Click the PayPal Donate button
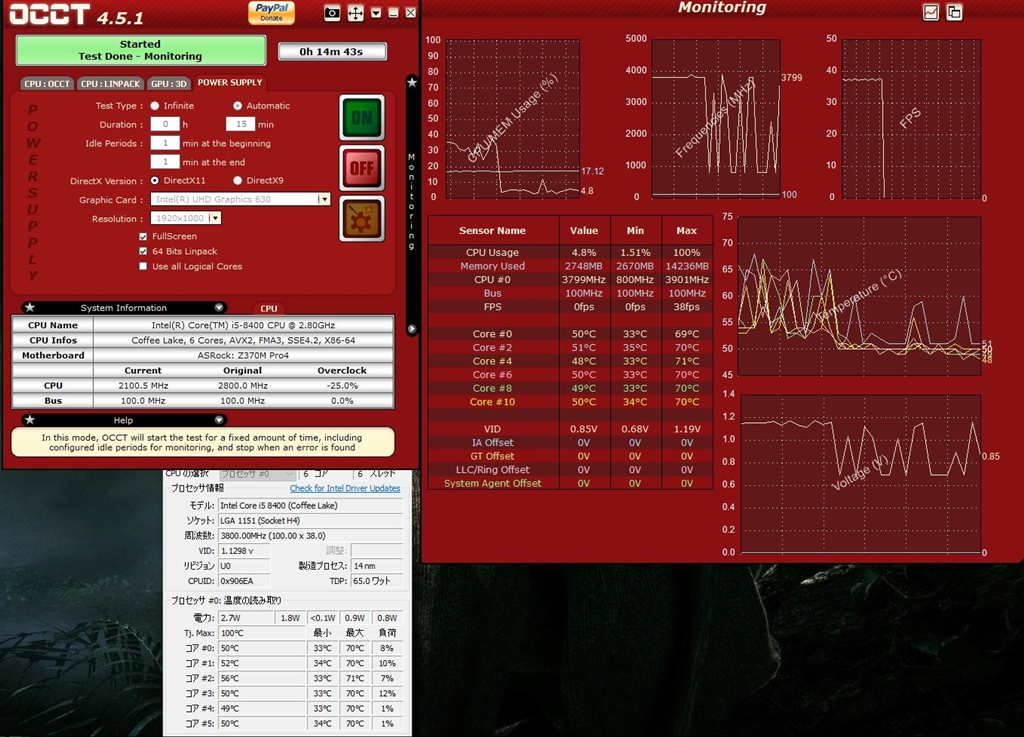1024x737 pixels. [272, 12]
